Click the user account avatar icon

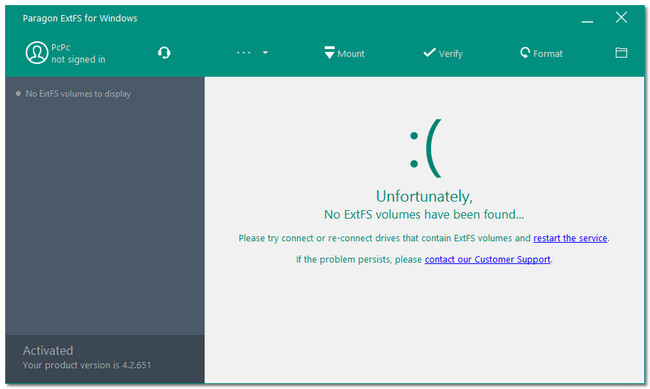coord(36,53)
